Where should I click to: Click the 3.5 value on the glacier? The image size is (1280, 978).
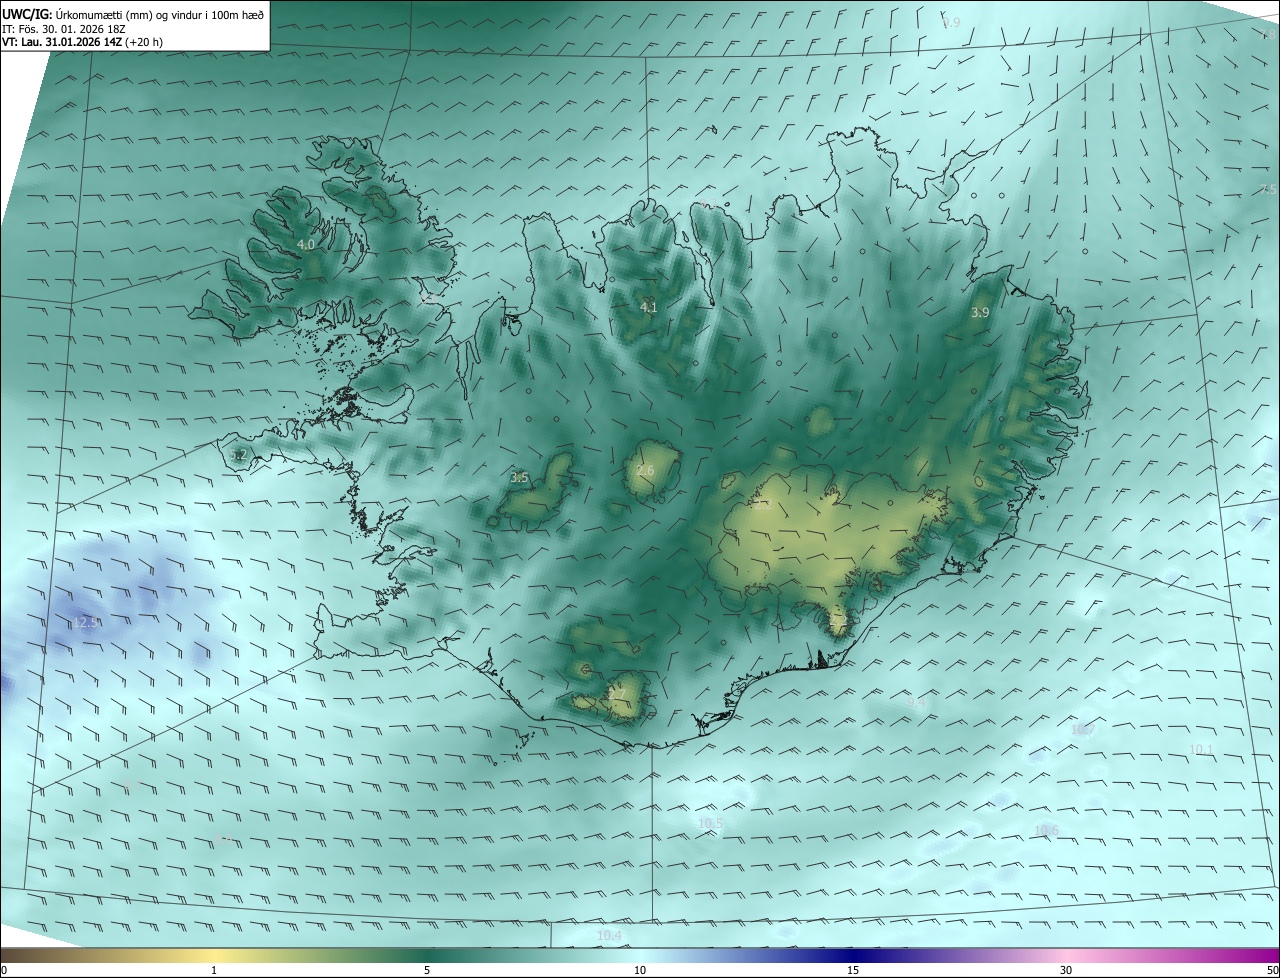(x=519, y=478)
